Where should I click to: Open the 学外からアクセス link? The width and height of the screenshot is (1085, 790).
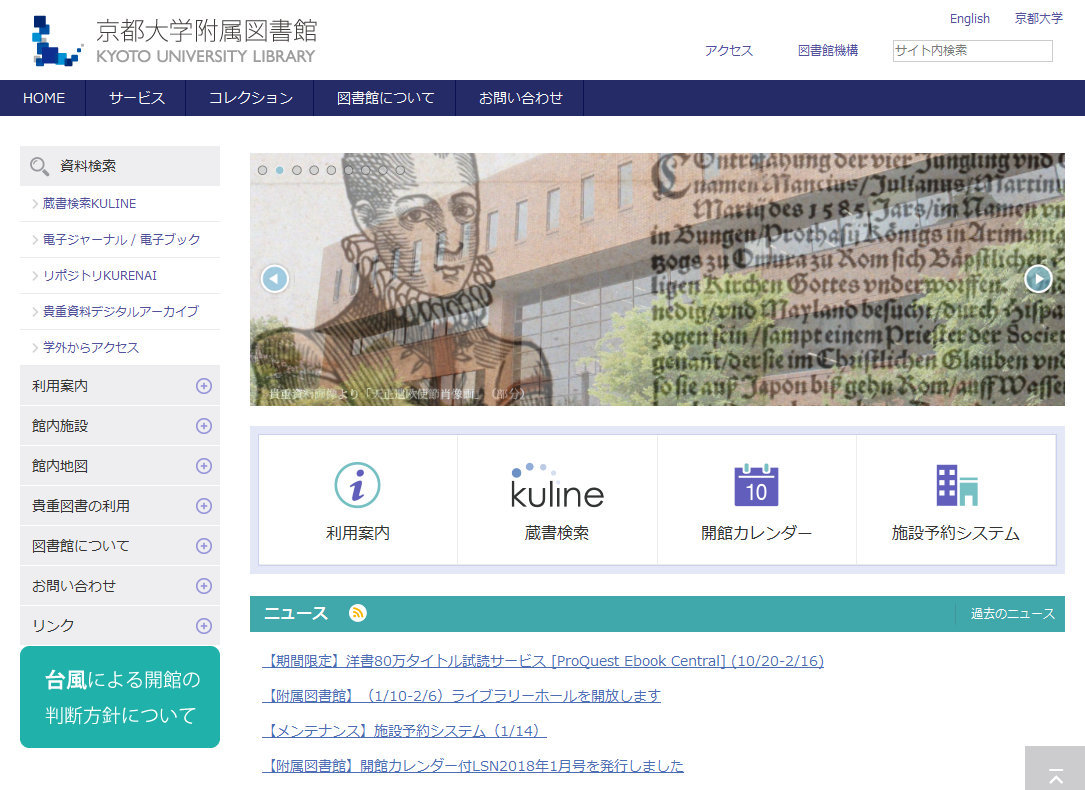[91, 347]
